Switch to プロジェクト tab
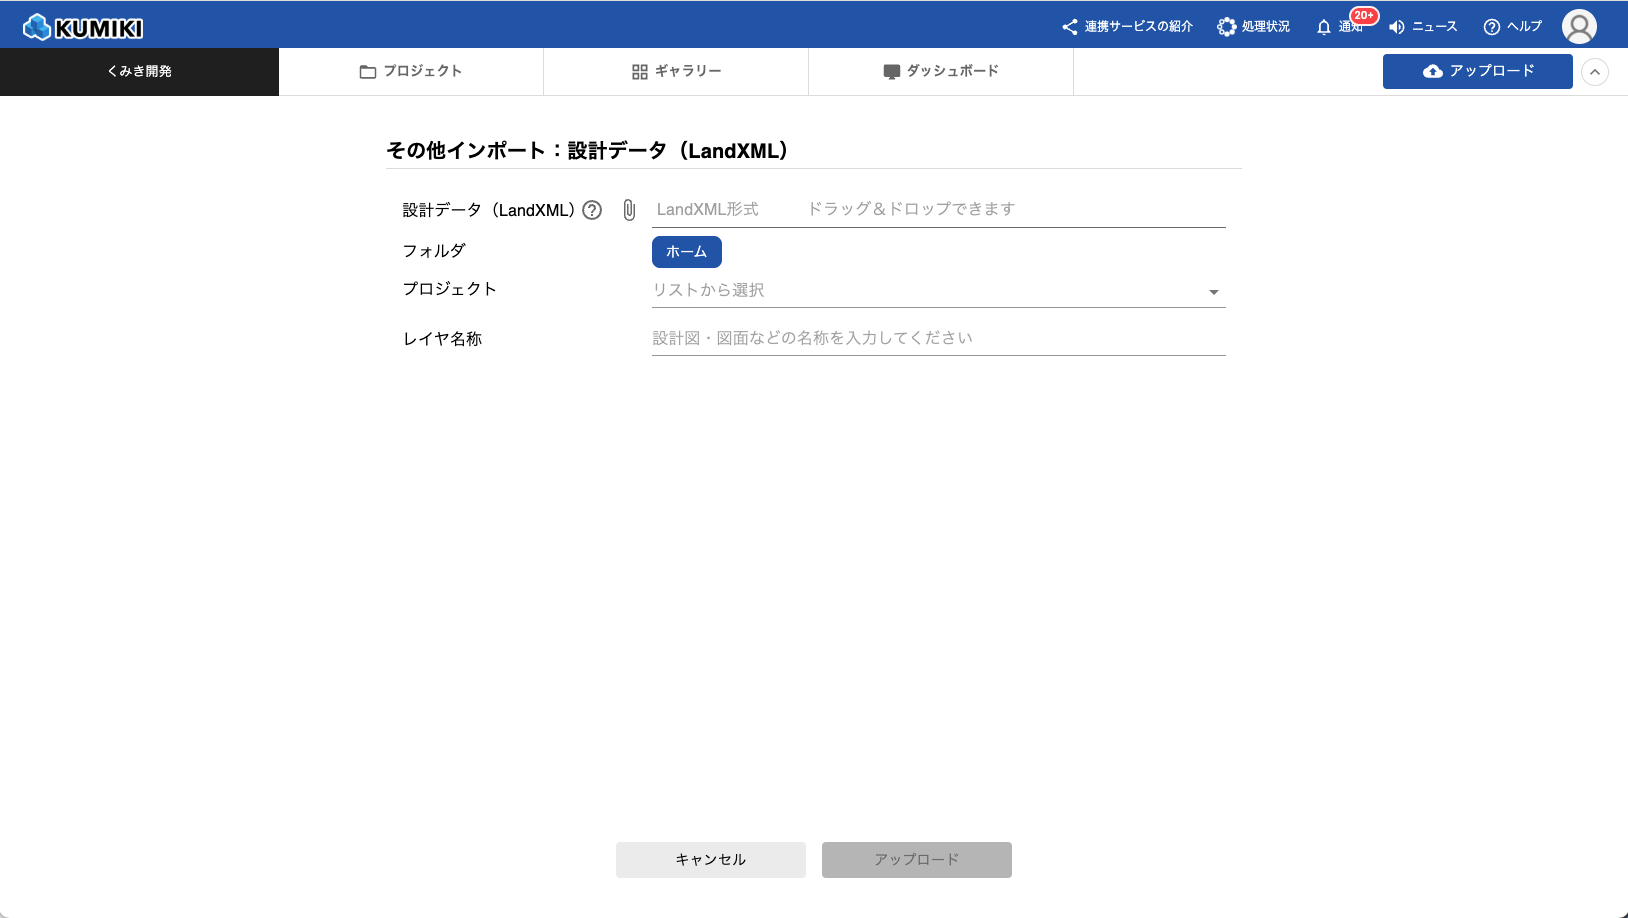This screenshot has width=1628, height=918. coord(411,72)
